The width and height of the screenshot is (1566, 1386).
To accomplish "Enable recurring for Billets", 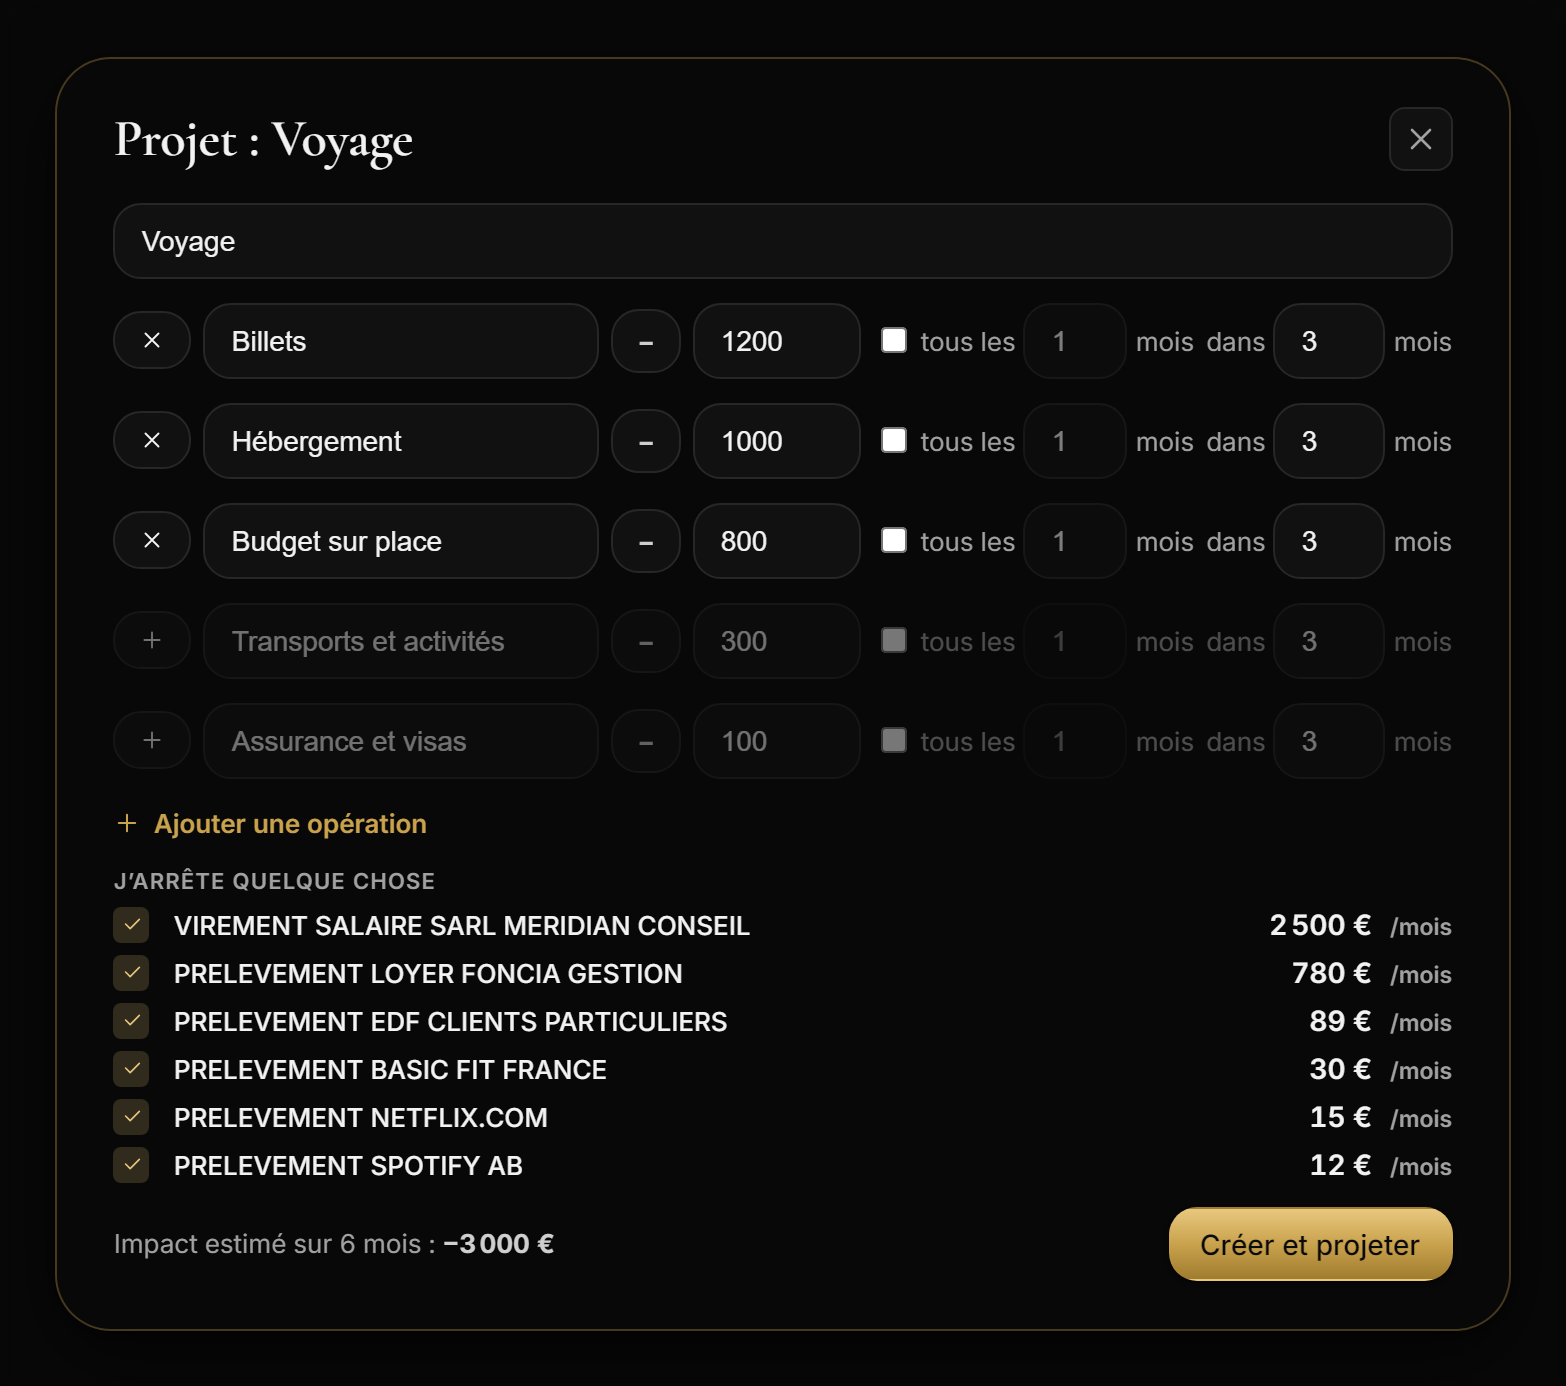I will click(x=894, y=340).
